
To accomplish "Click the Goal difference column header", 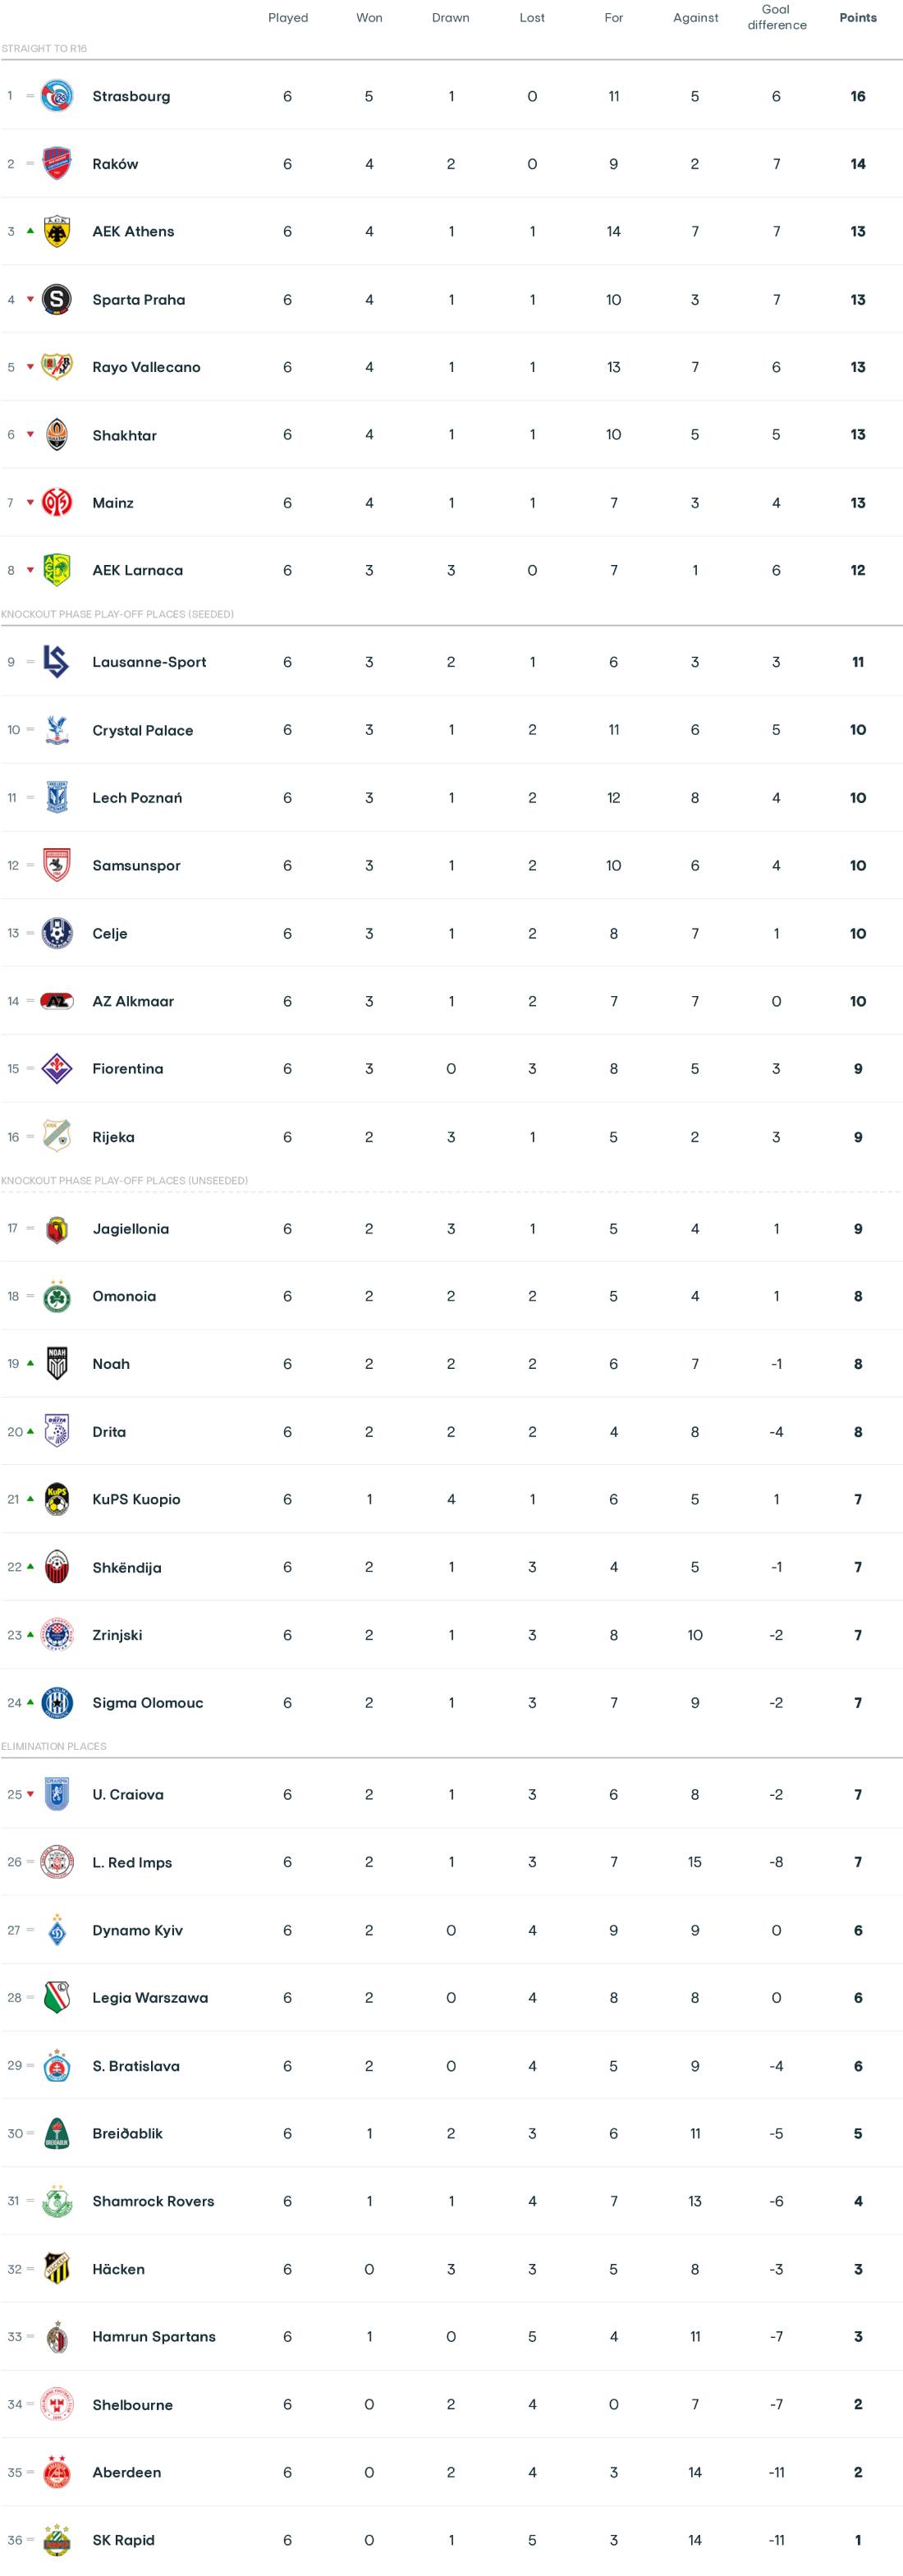I will pos(776,17).
